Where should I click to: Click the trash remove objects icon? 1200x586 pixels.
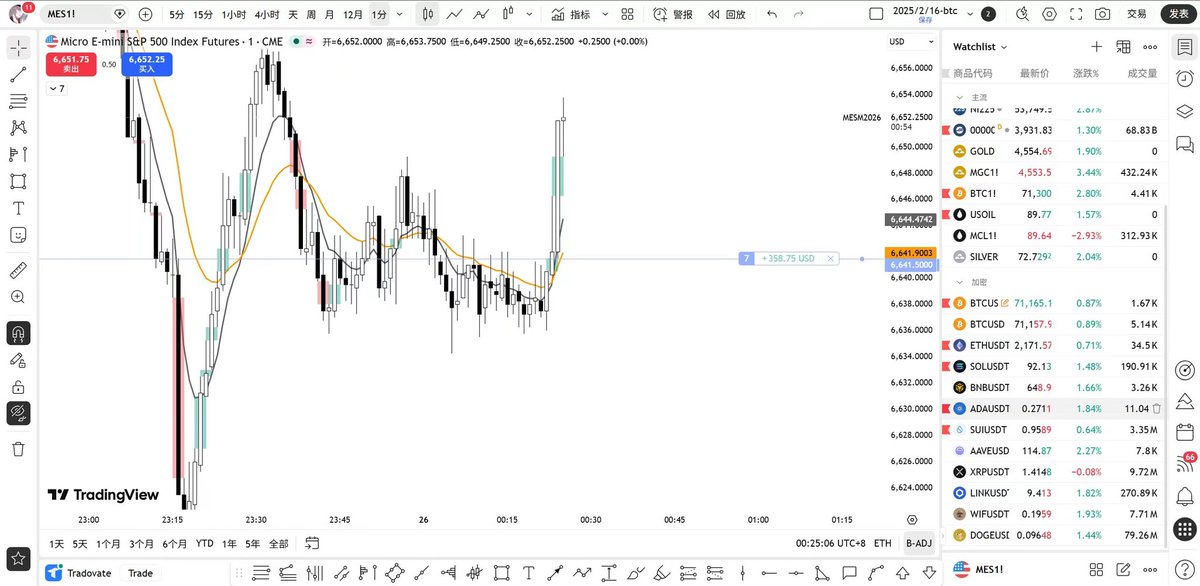(x=18, y=449)
